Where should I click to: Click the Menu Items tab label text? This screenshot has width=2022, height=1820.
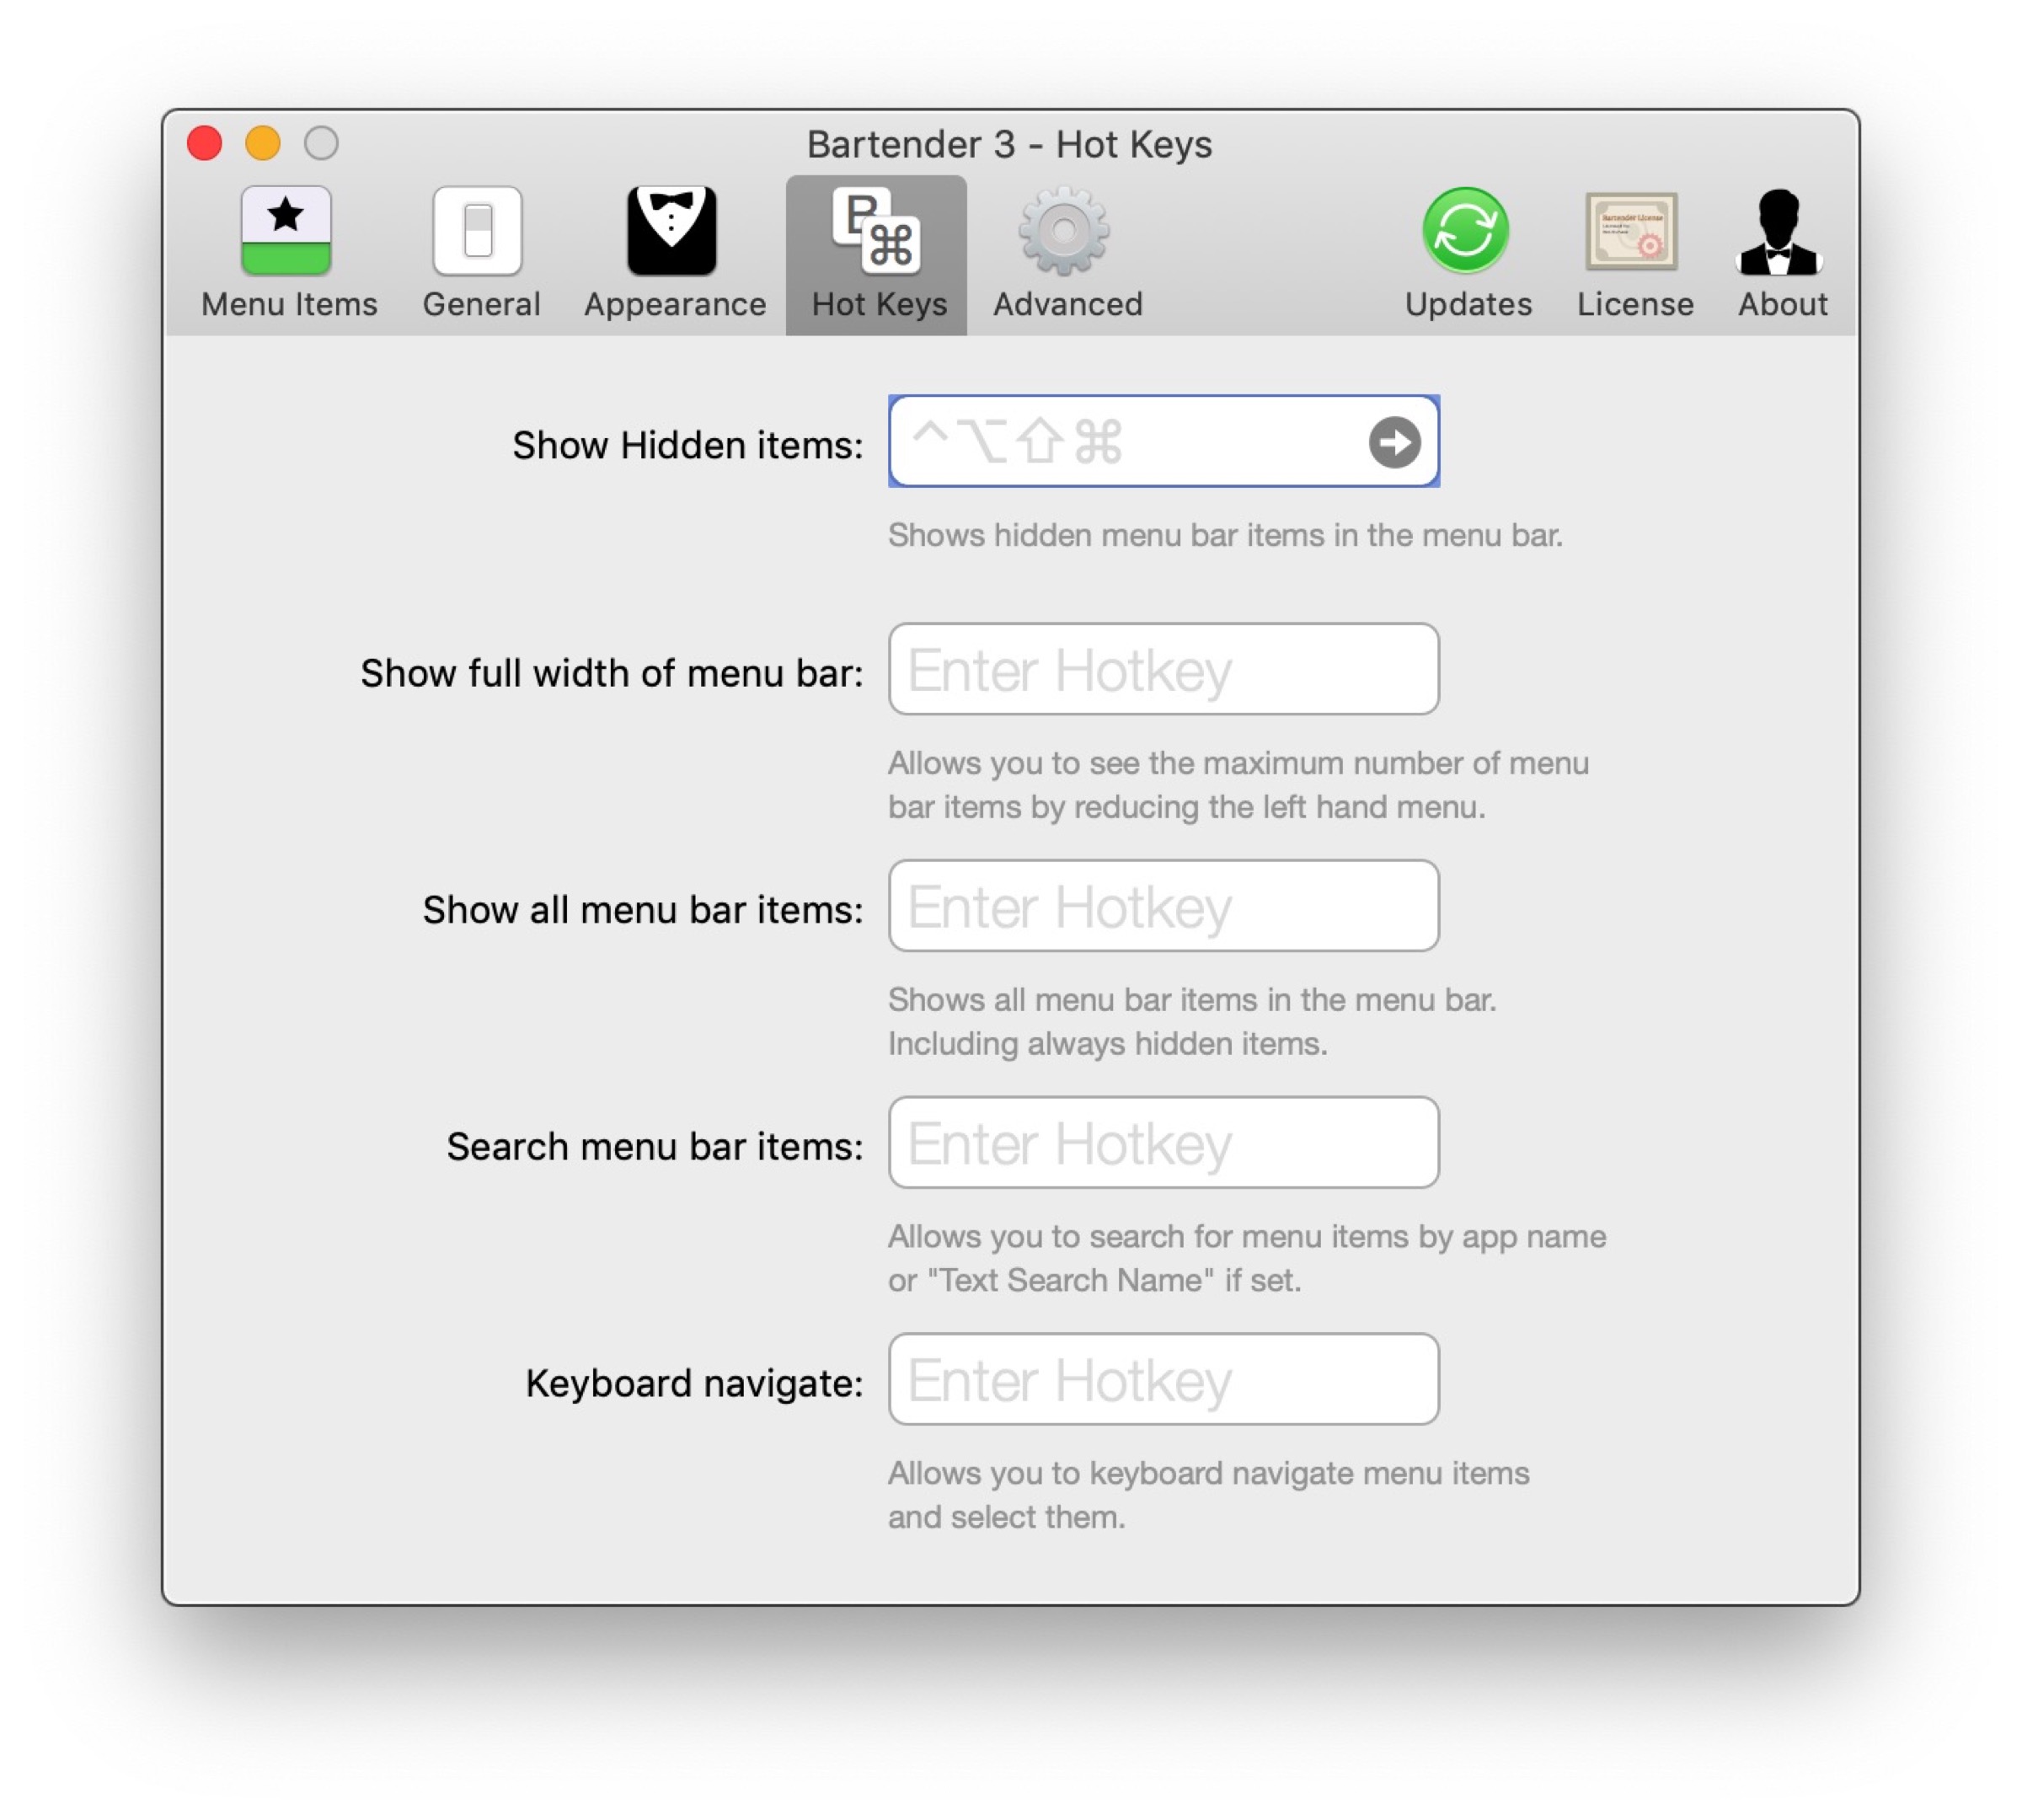(x=289, y=304)
